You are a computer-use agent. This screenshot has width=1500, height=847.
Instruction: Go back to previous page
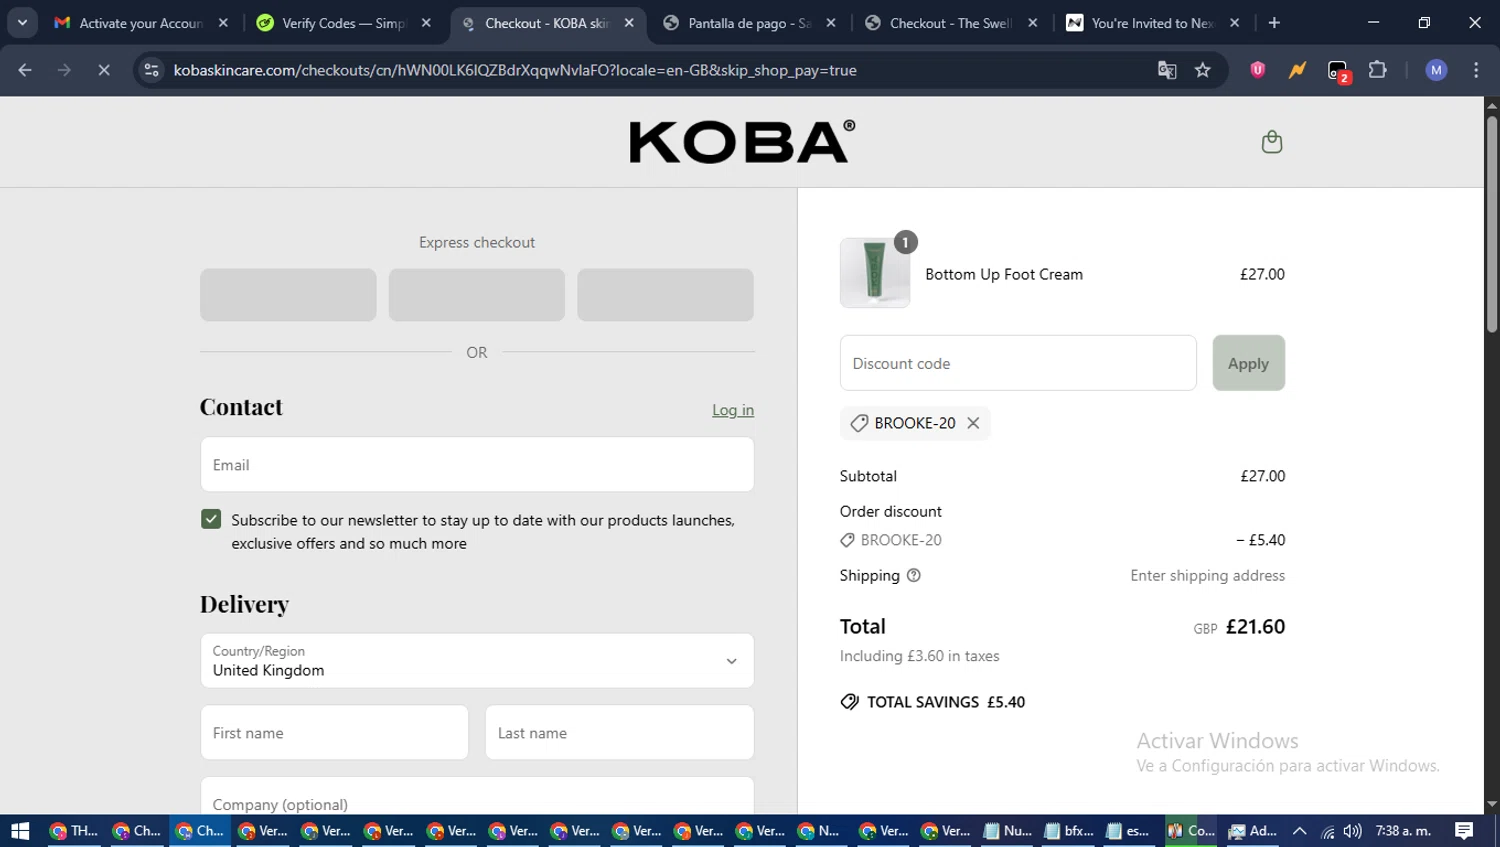(x=25, y=70)
